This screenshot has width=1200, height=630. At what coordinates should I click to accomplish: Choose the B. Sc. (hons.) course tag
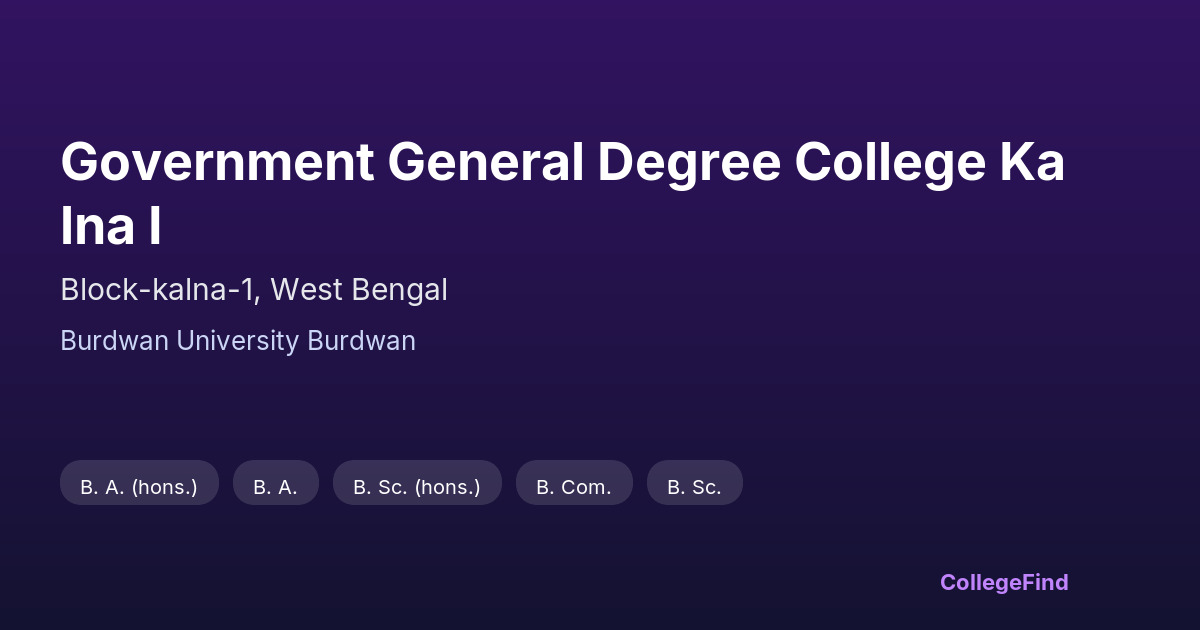coord(417,487)
